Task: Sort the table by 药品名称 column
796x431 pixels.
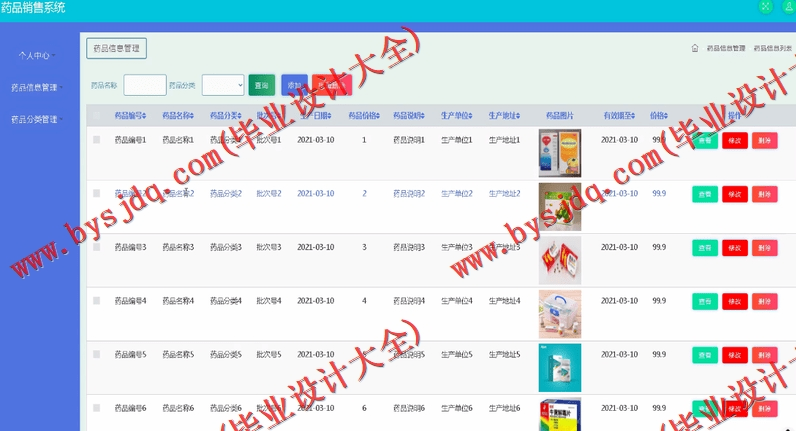Action: [178, 116]
